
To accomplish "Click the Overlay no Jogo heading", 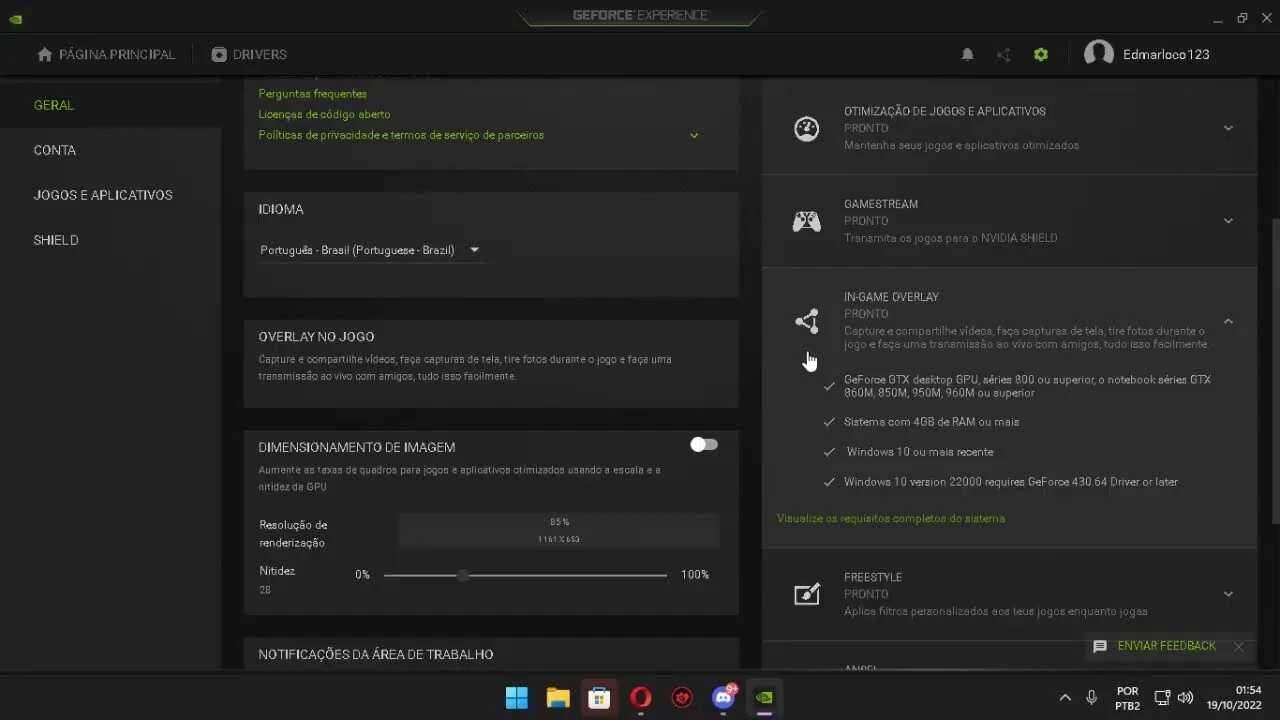I will point(316,337).
